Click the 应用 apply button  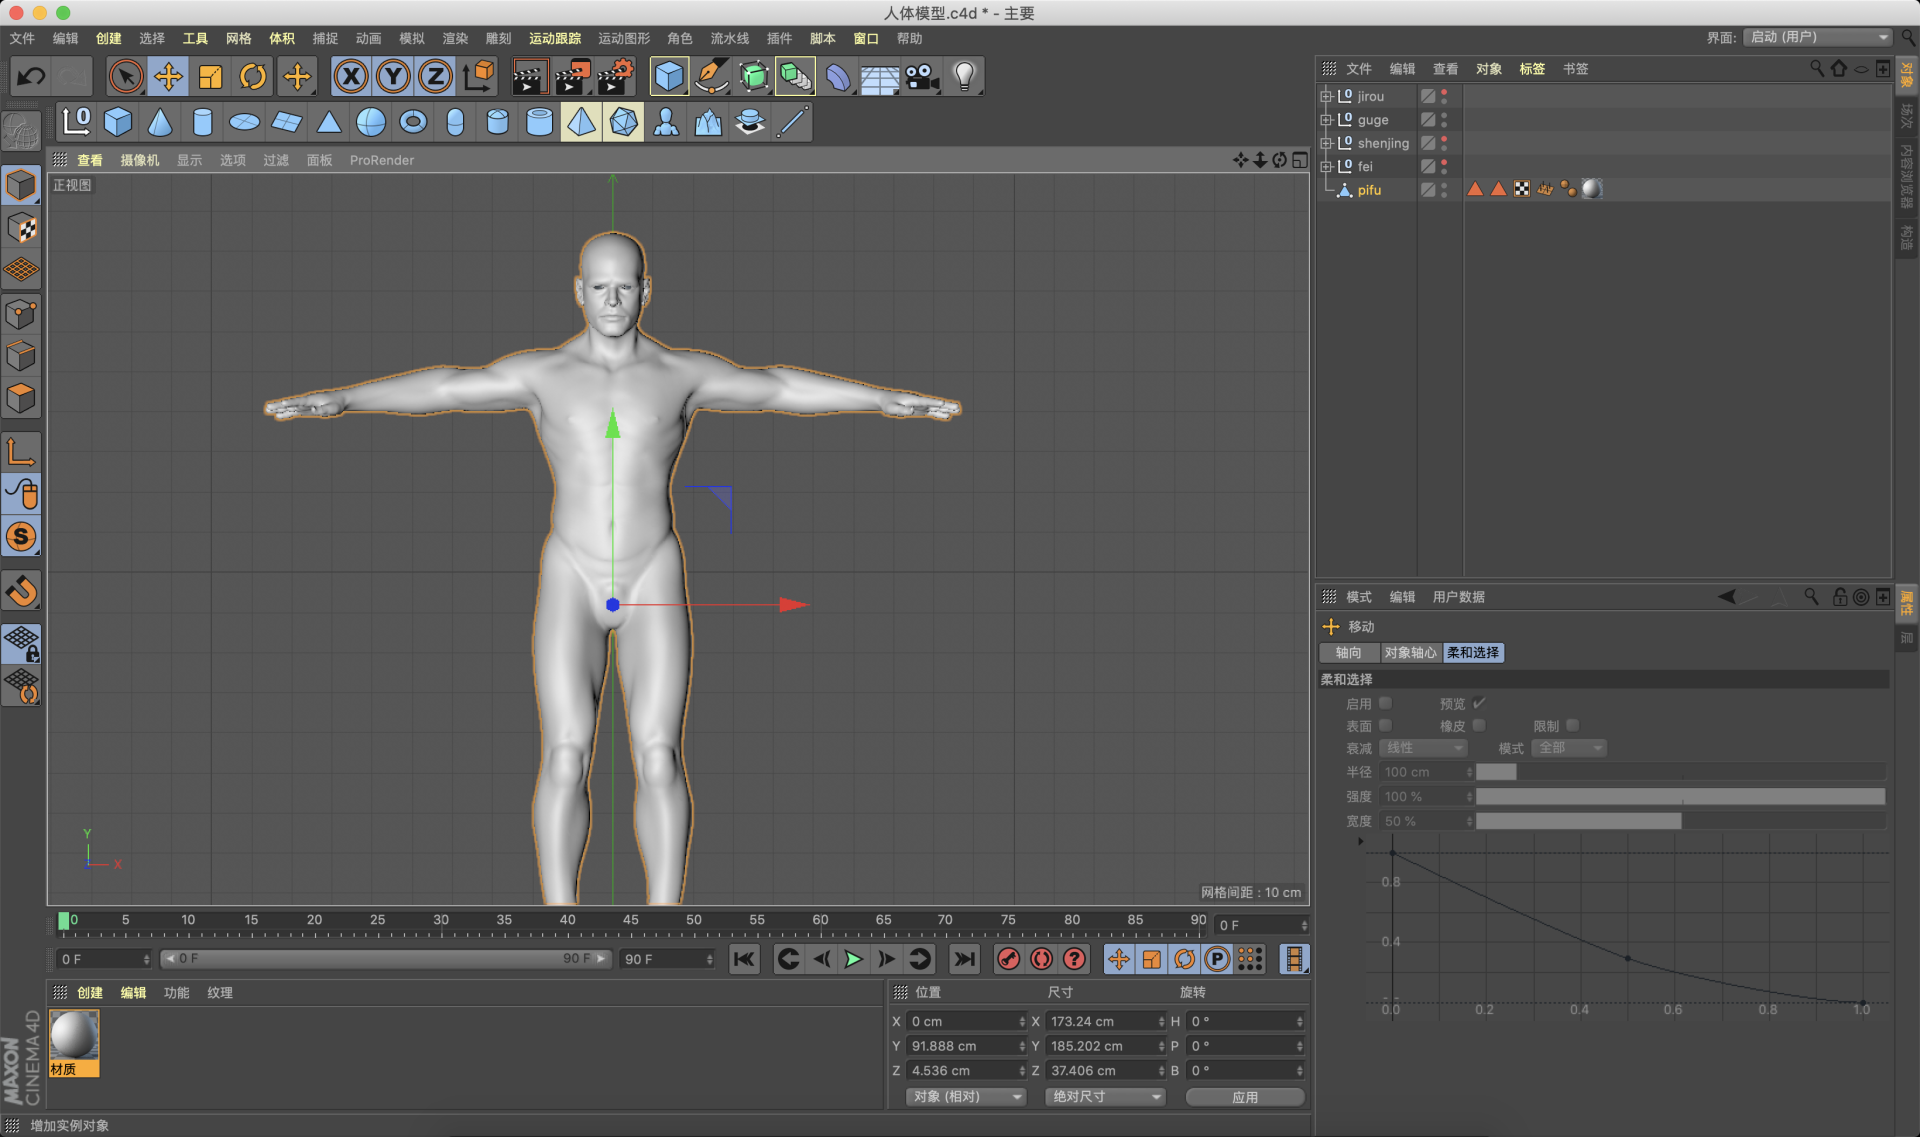click(1245, 1097)
